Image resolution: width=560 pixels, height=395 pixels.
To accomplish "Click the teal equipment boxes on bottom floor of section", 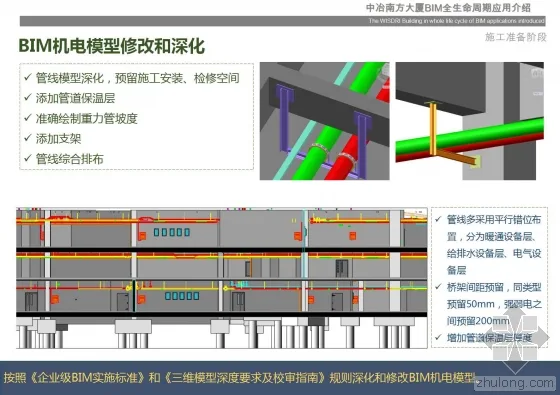I will pyautogui.click(x=182, y=296).
